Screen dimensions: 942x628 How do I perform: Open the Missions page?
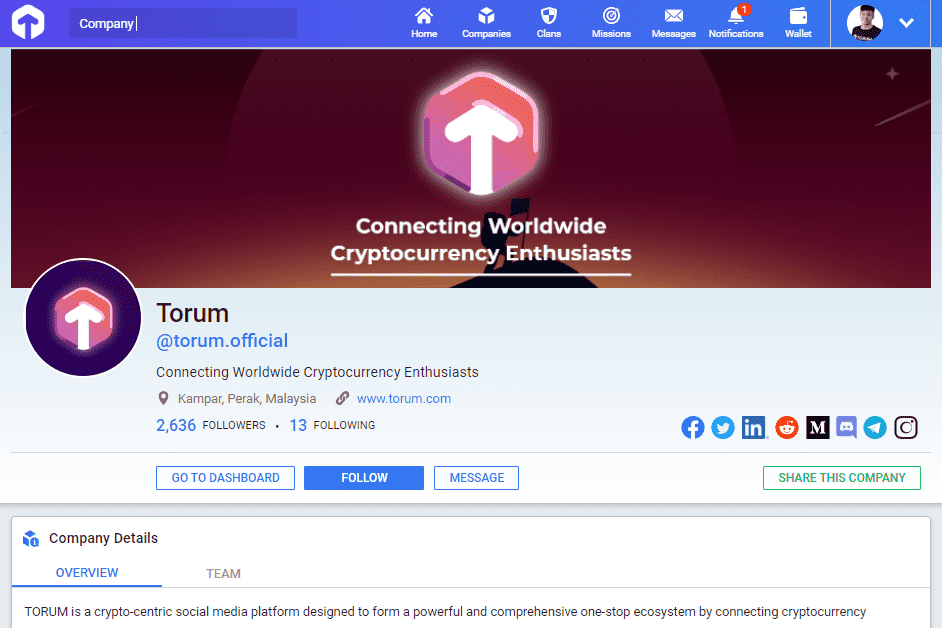pos(610,22)
